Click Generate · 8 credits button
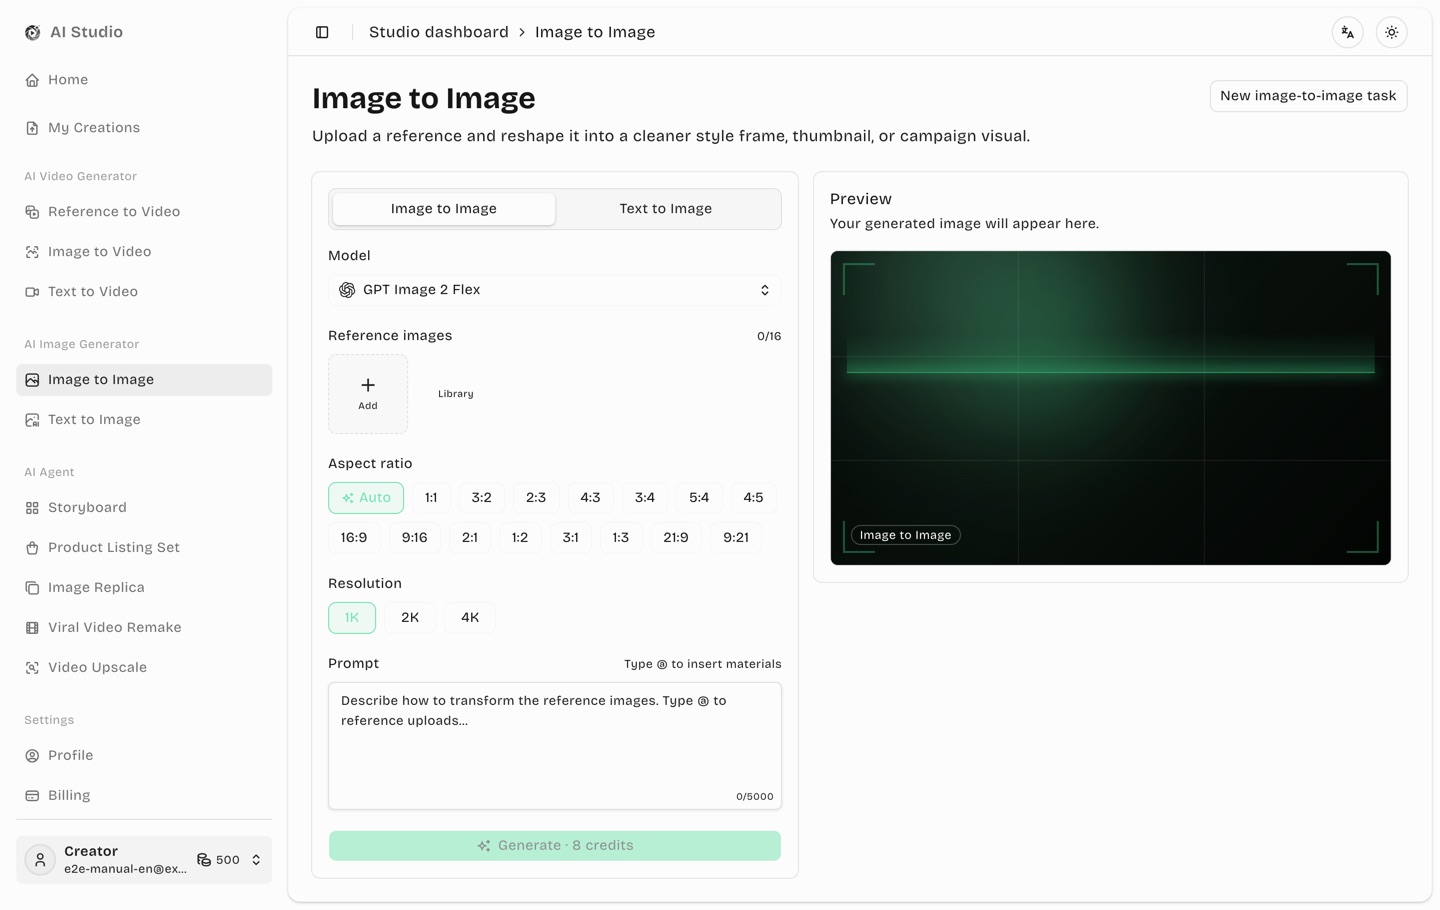1440x910 pixels. pos(555,846)
